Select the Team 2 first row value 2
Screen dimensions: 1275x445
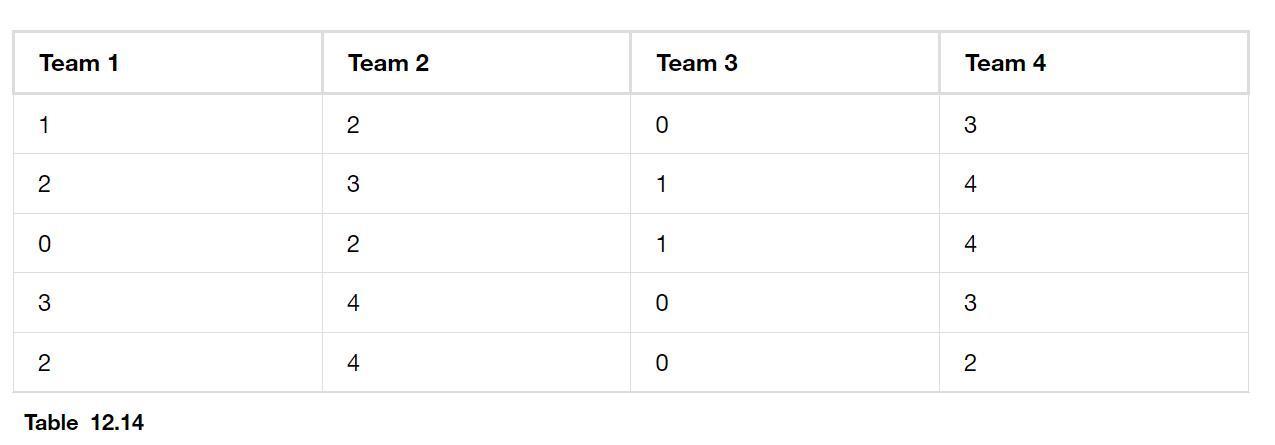(353, 125)
